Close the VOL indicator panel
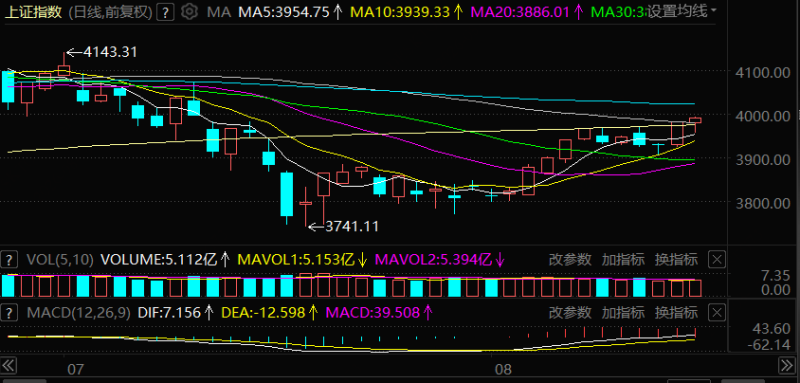This screenshot has height=383, width=800. tap(717, 260)
